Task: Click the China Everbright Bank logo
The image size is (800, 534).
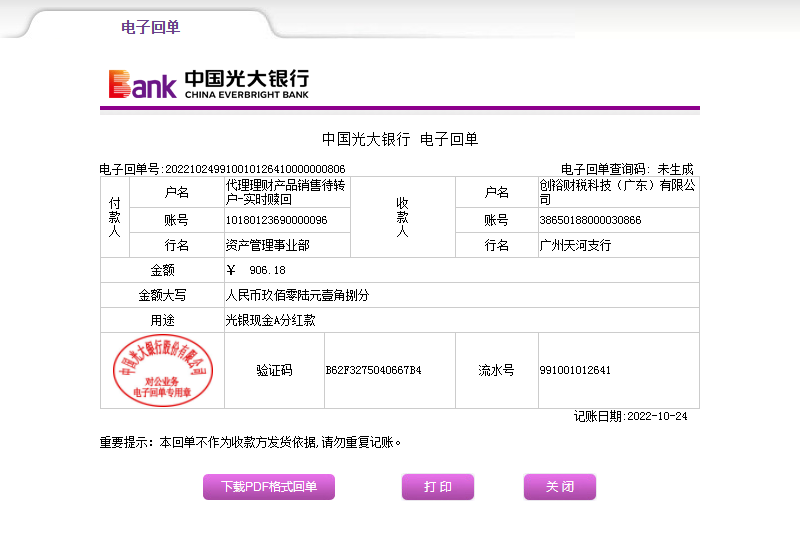Action: pyautogui.click(x=209, y=84)
